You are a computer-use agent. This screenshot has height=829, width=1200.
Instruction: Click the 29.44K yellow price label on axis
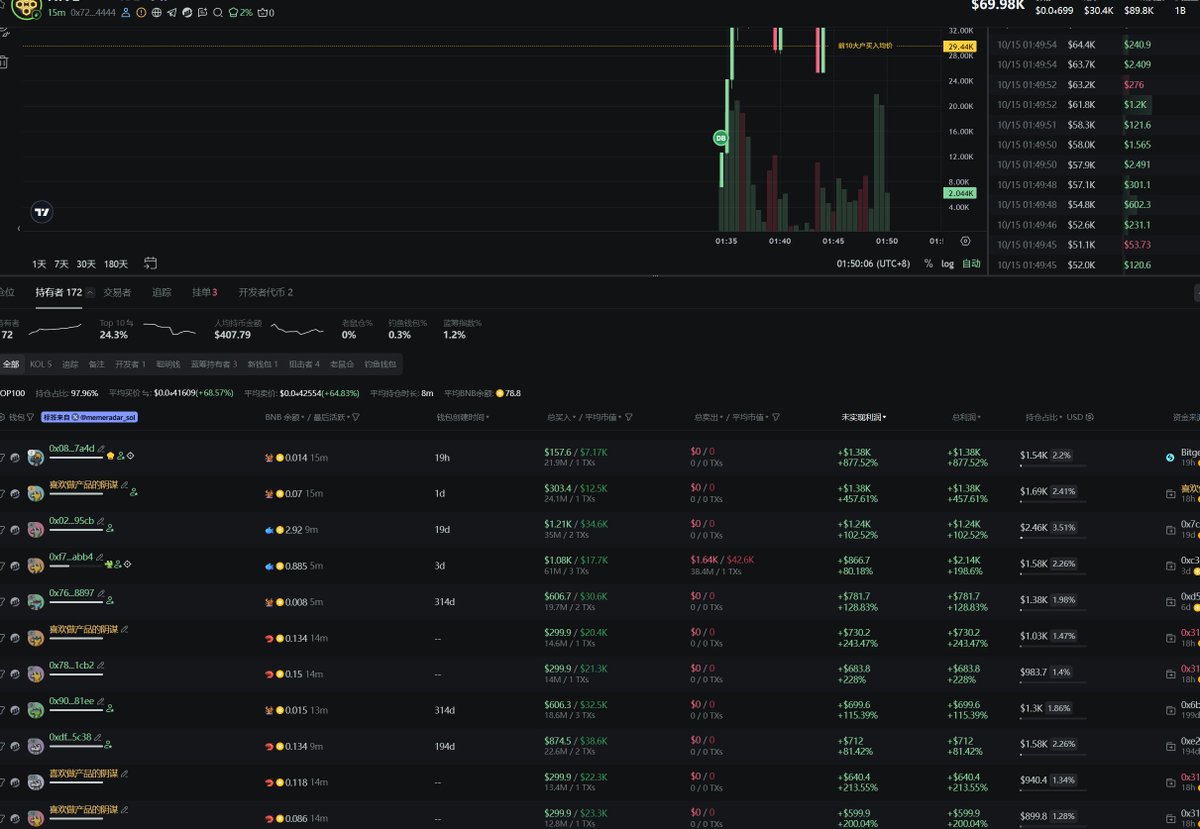959,47
